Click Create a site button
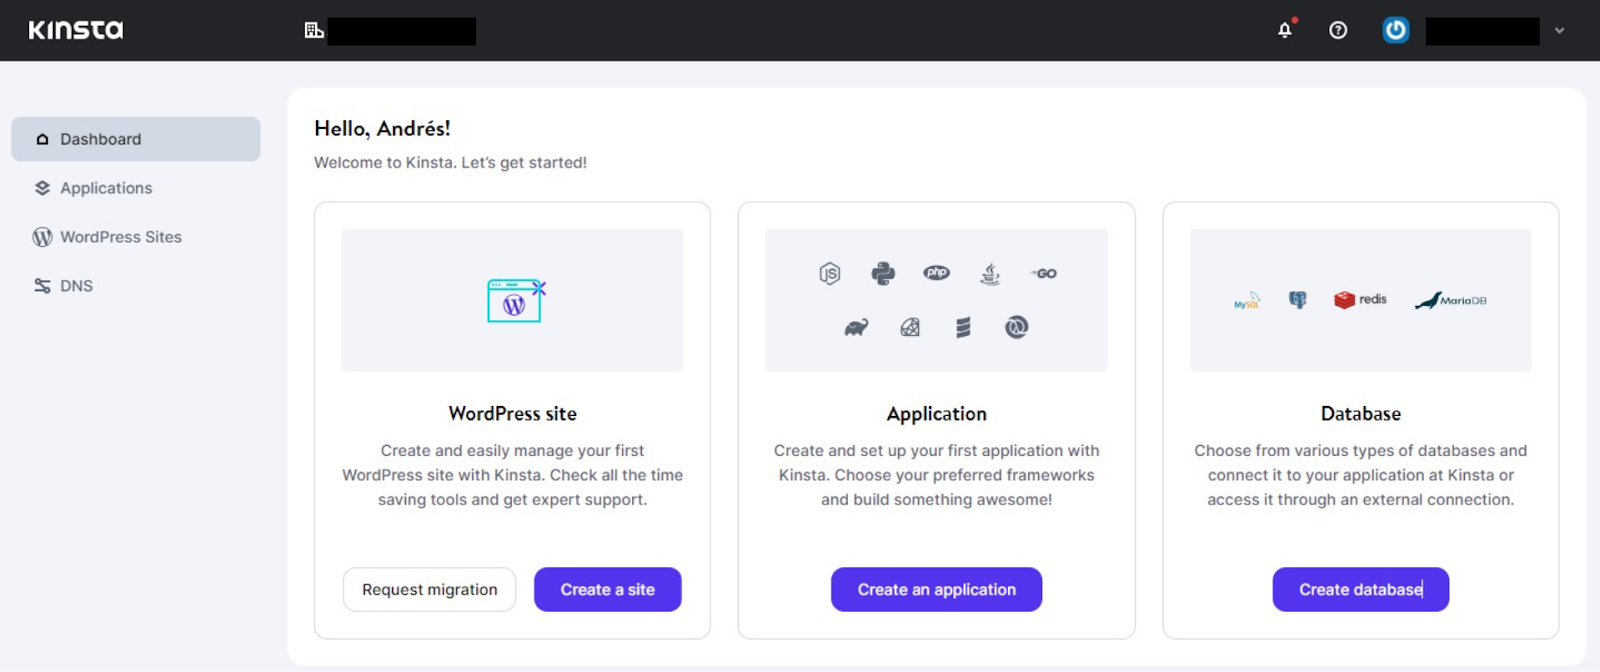The width and height of the screenshot is (1600, 672). point(608,590)
